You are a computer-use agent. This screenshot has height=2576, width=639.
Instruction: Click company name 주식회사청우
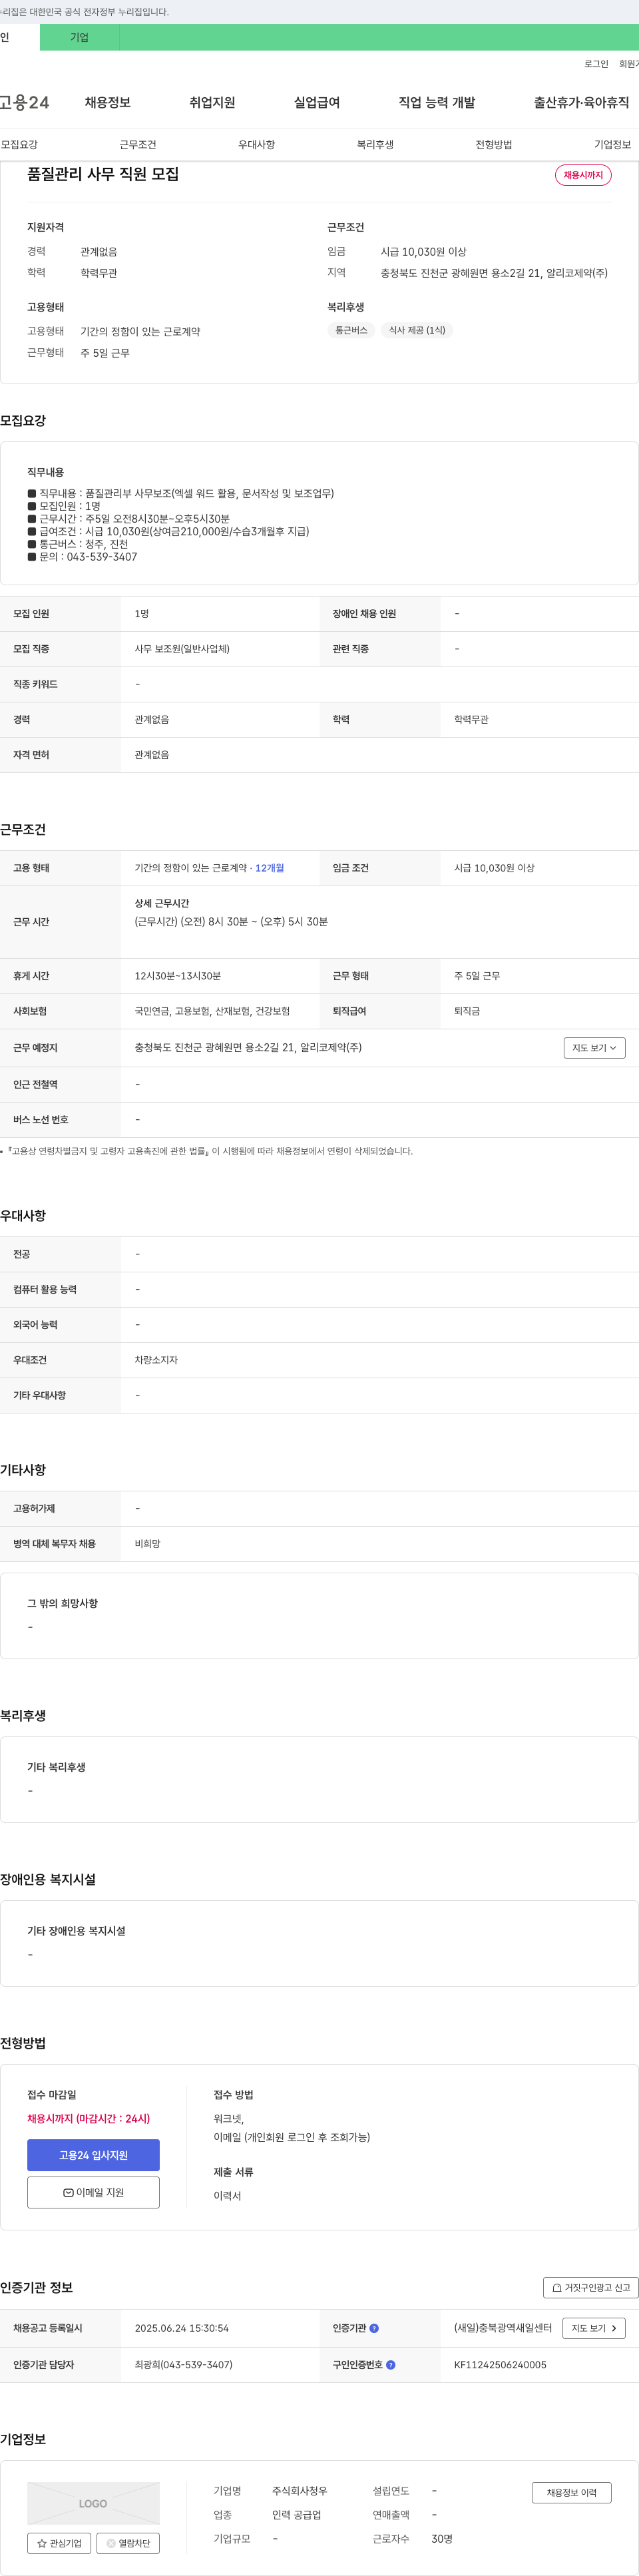point(300,2491)
